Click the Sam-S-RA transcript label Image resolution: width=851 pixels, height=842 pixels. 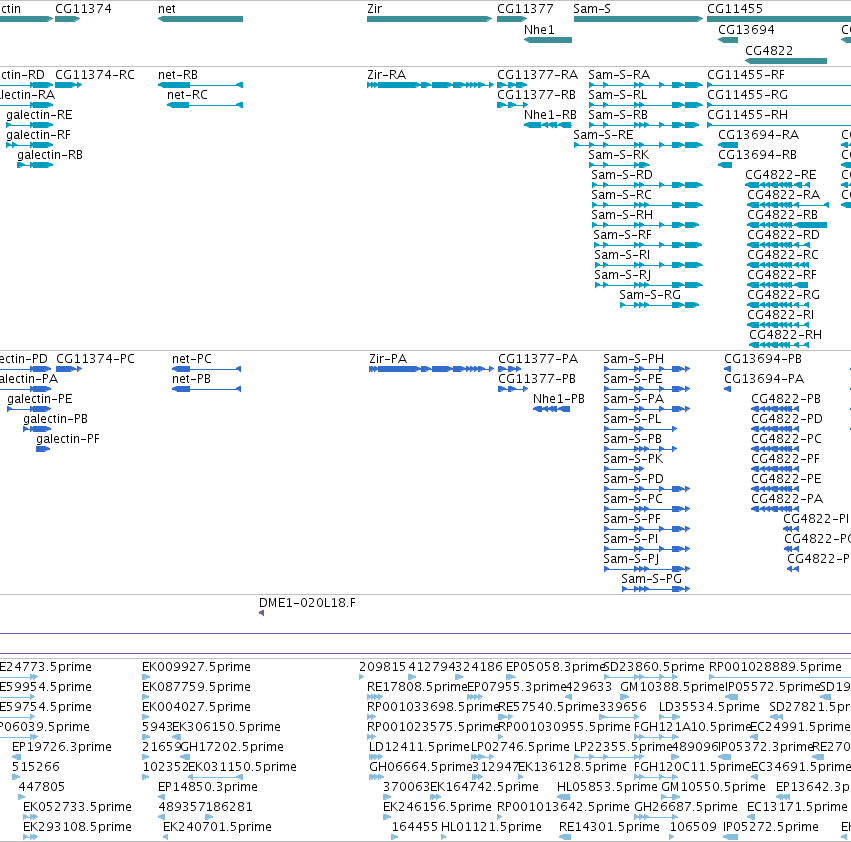pos(619,75)
